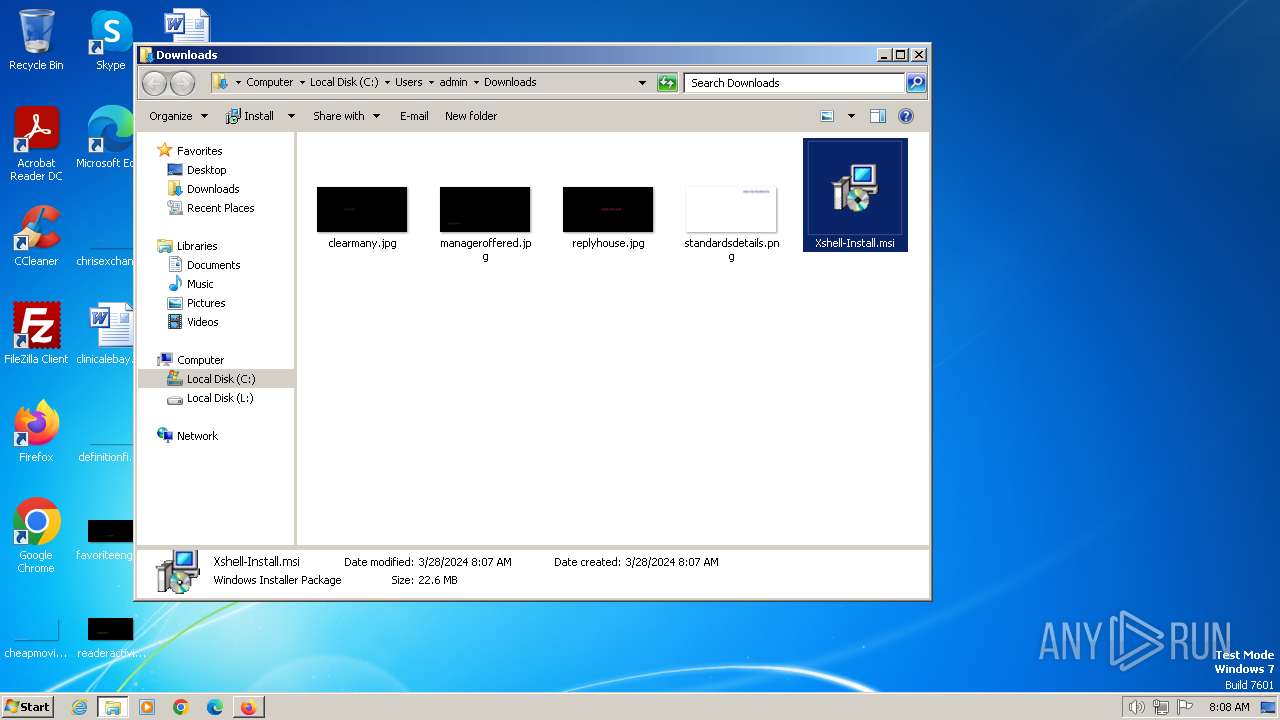Viewport: 1280px width, 720px height.
Task: Click Windows Explorer taskbar button
Action: (x=112, y=707)
